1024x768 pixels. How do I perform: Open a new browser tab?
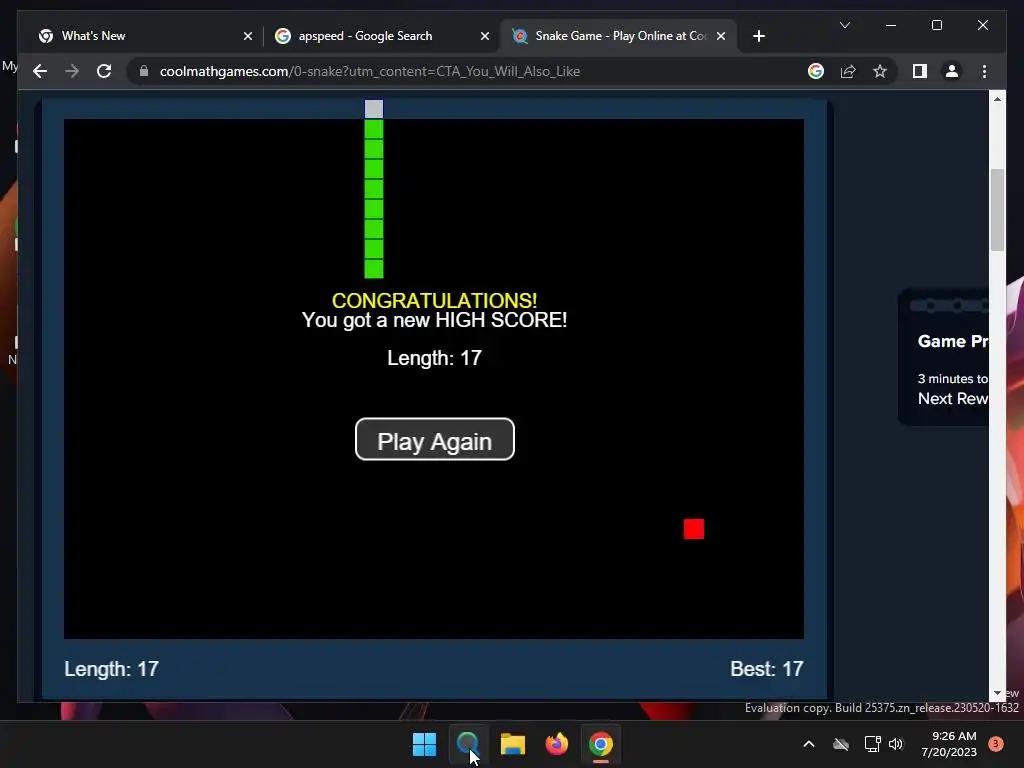point(758,37)
